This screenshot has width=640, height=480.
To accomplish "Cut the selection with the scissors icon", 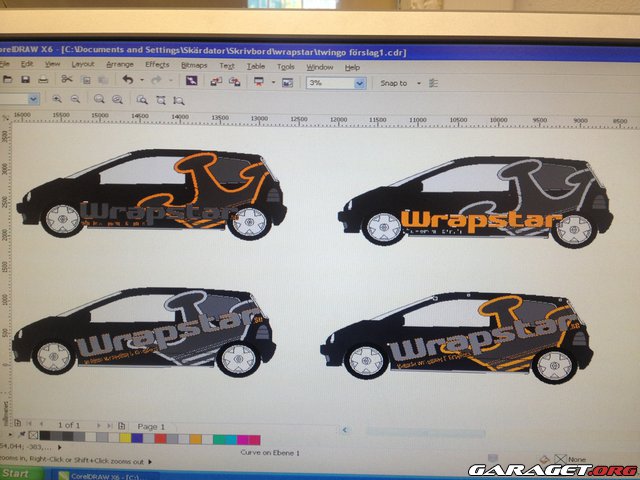I will click(x=66, y=80).
